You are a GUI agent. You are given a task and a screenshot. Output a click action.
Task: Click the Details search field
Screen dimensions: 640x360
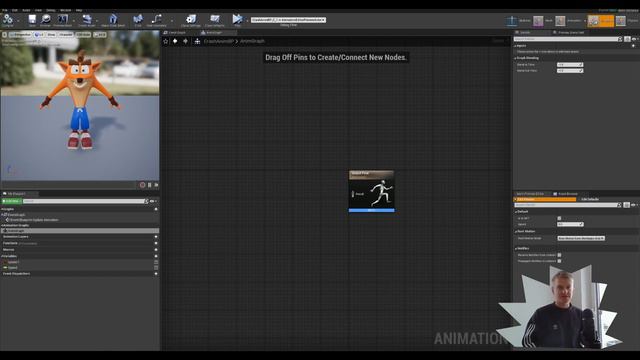(x=567, y=39)
